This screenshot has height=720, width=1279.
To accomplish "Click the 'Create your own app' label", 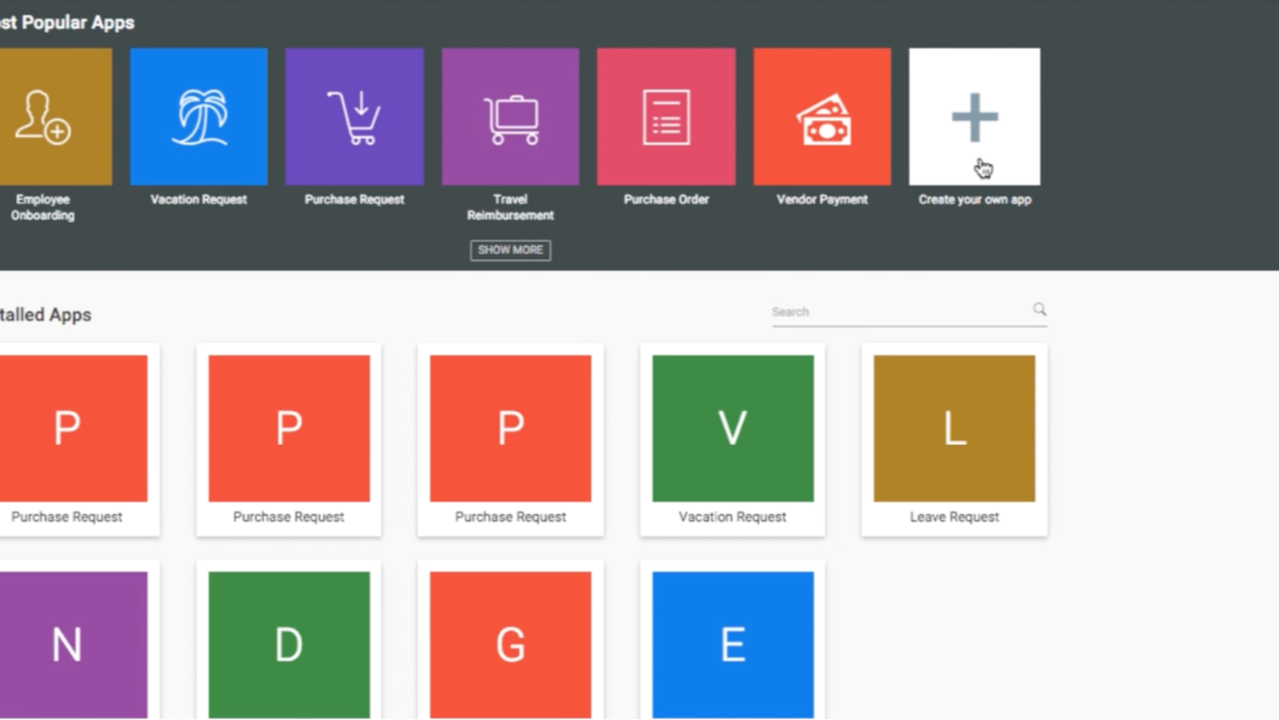I will [x=974, y=200].
